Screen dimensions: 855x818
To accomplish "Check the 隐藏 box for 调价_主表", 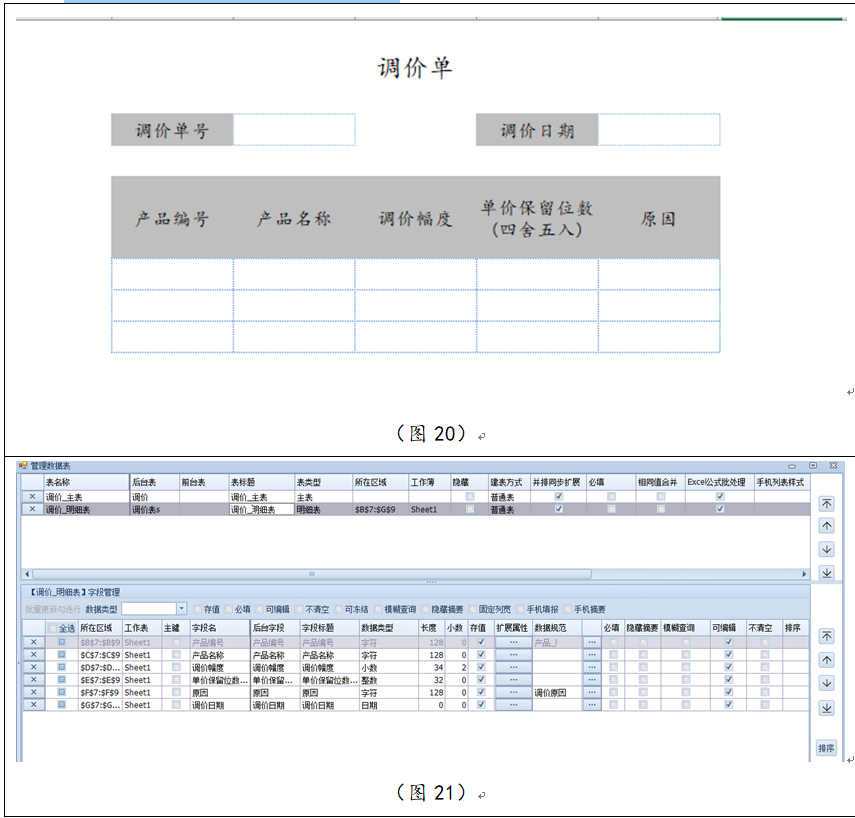I will click(470, 496).
